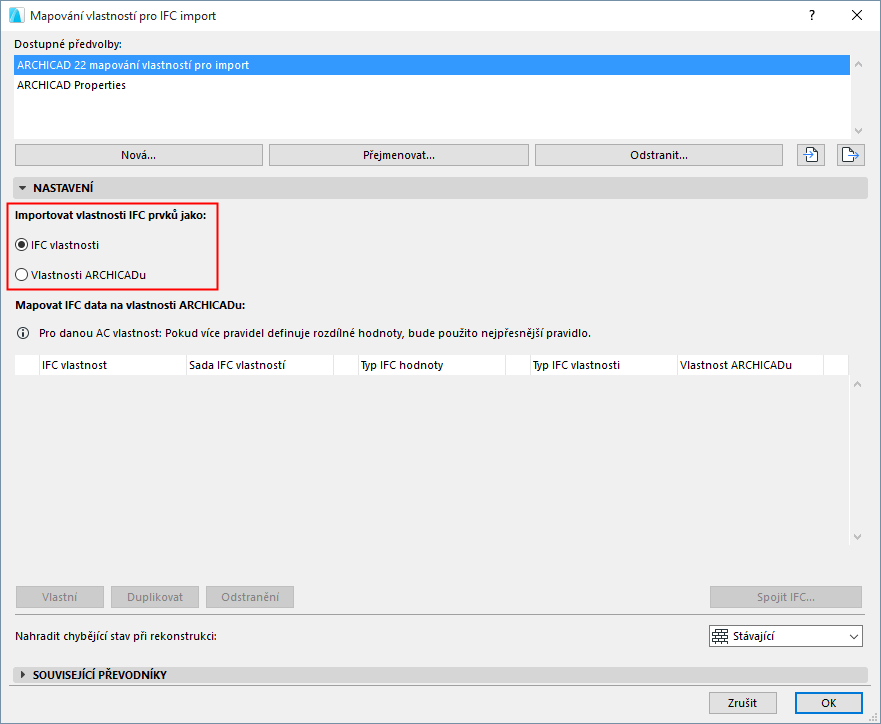Click the preset list scroll-up arrow
The width and height of the screenshot is (881, 724).
(859, 65)
